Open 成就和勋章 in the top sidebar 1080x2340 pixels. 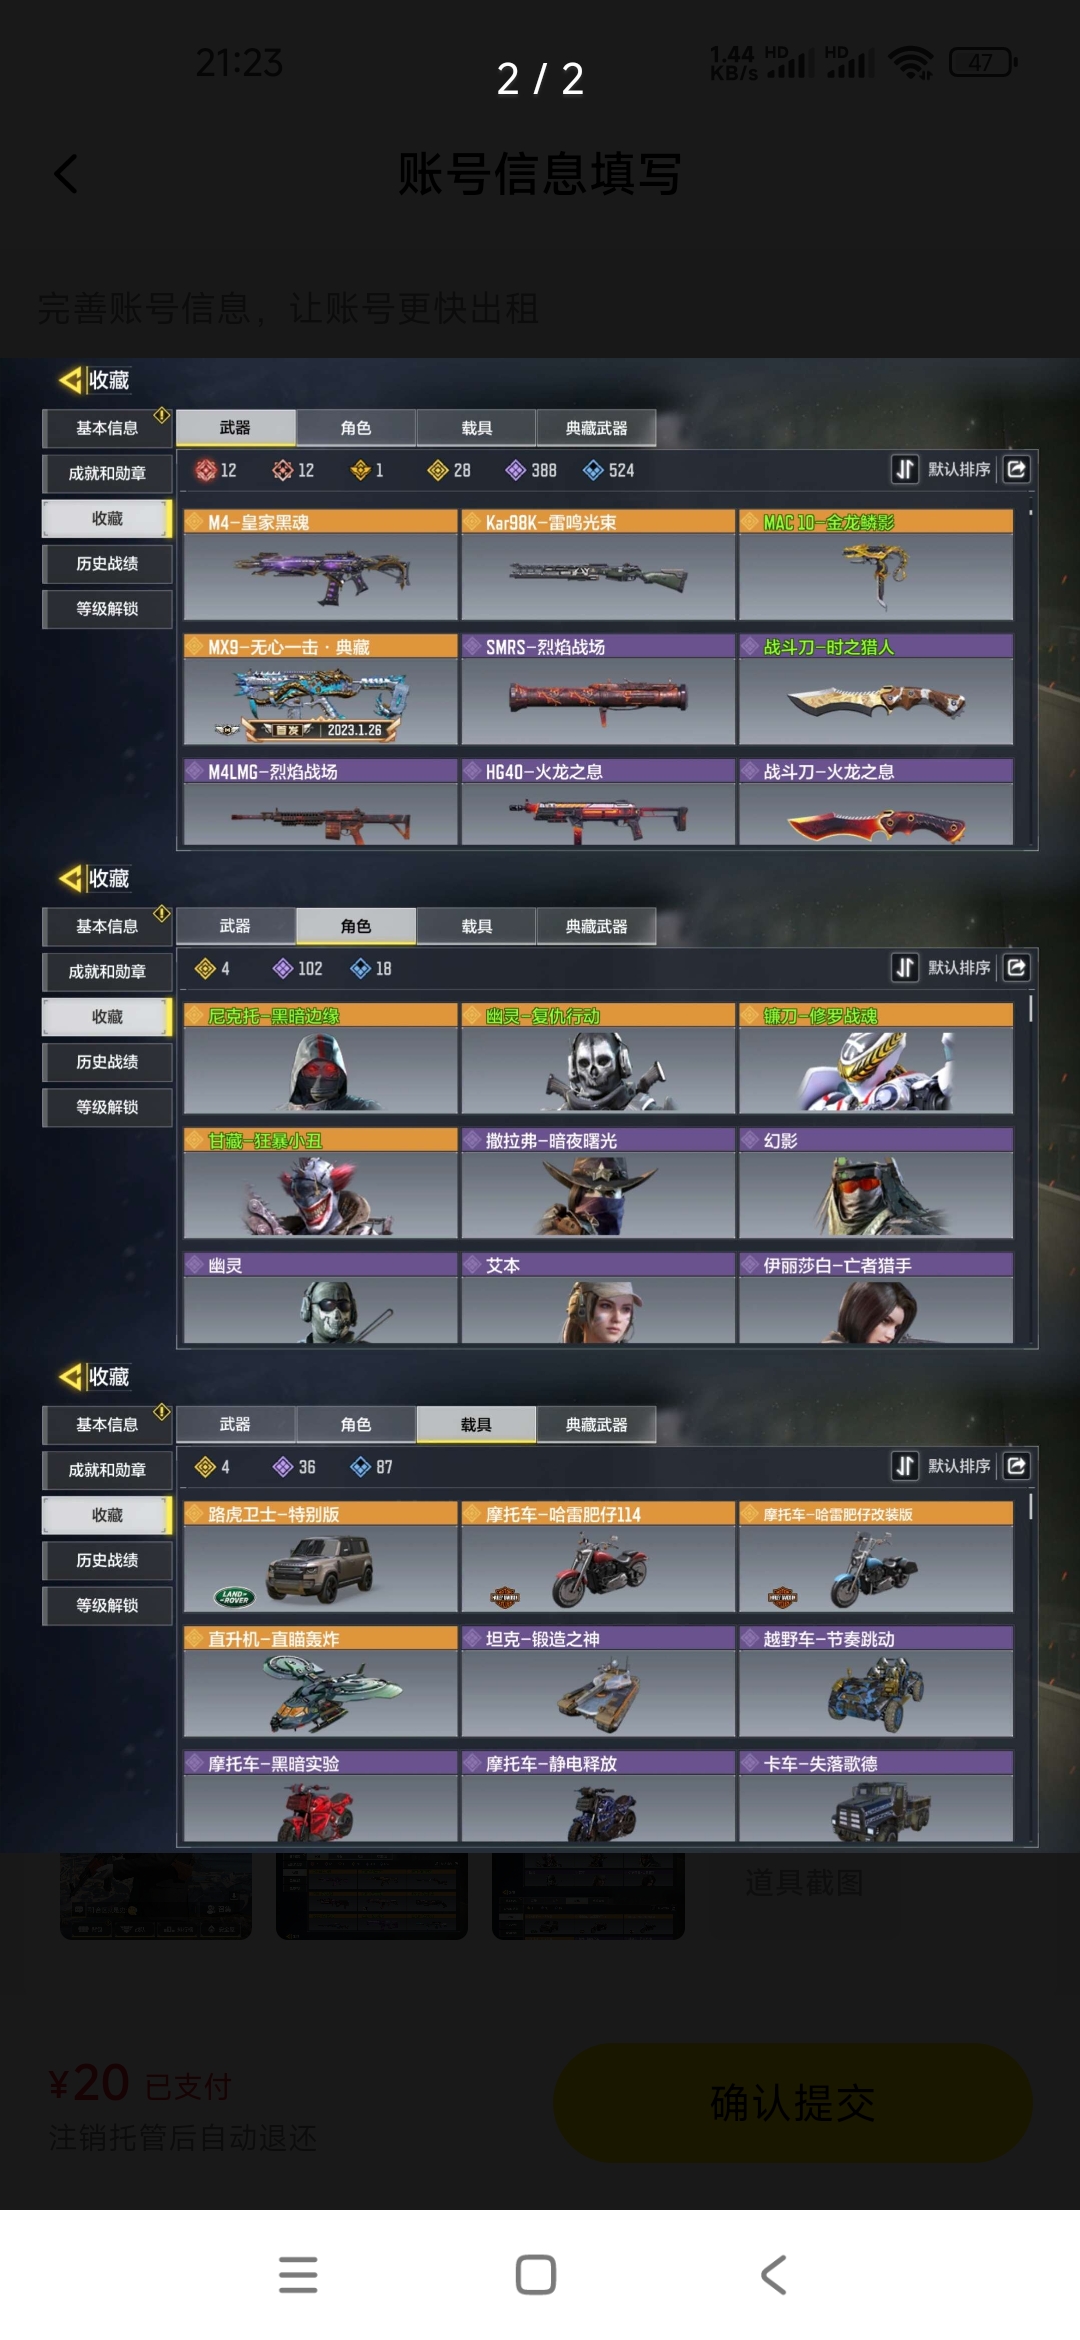click(107, 473)
